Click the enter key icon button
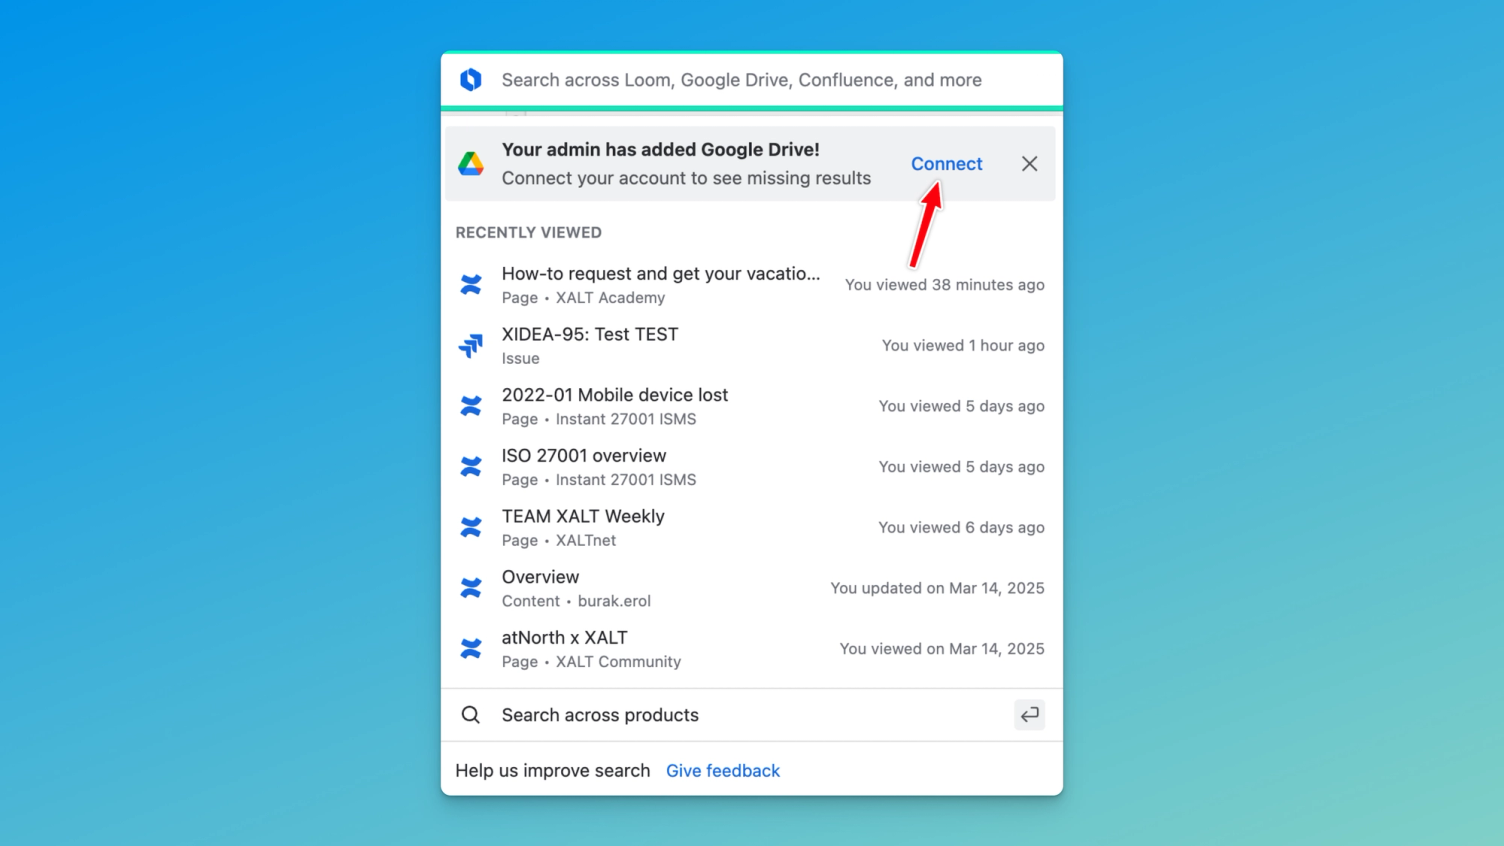Viewport: 1504px width, 846px height. point(1029,715)
